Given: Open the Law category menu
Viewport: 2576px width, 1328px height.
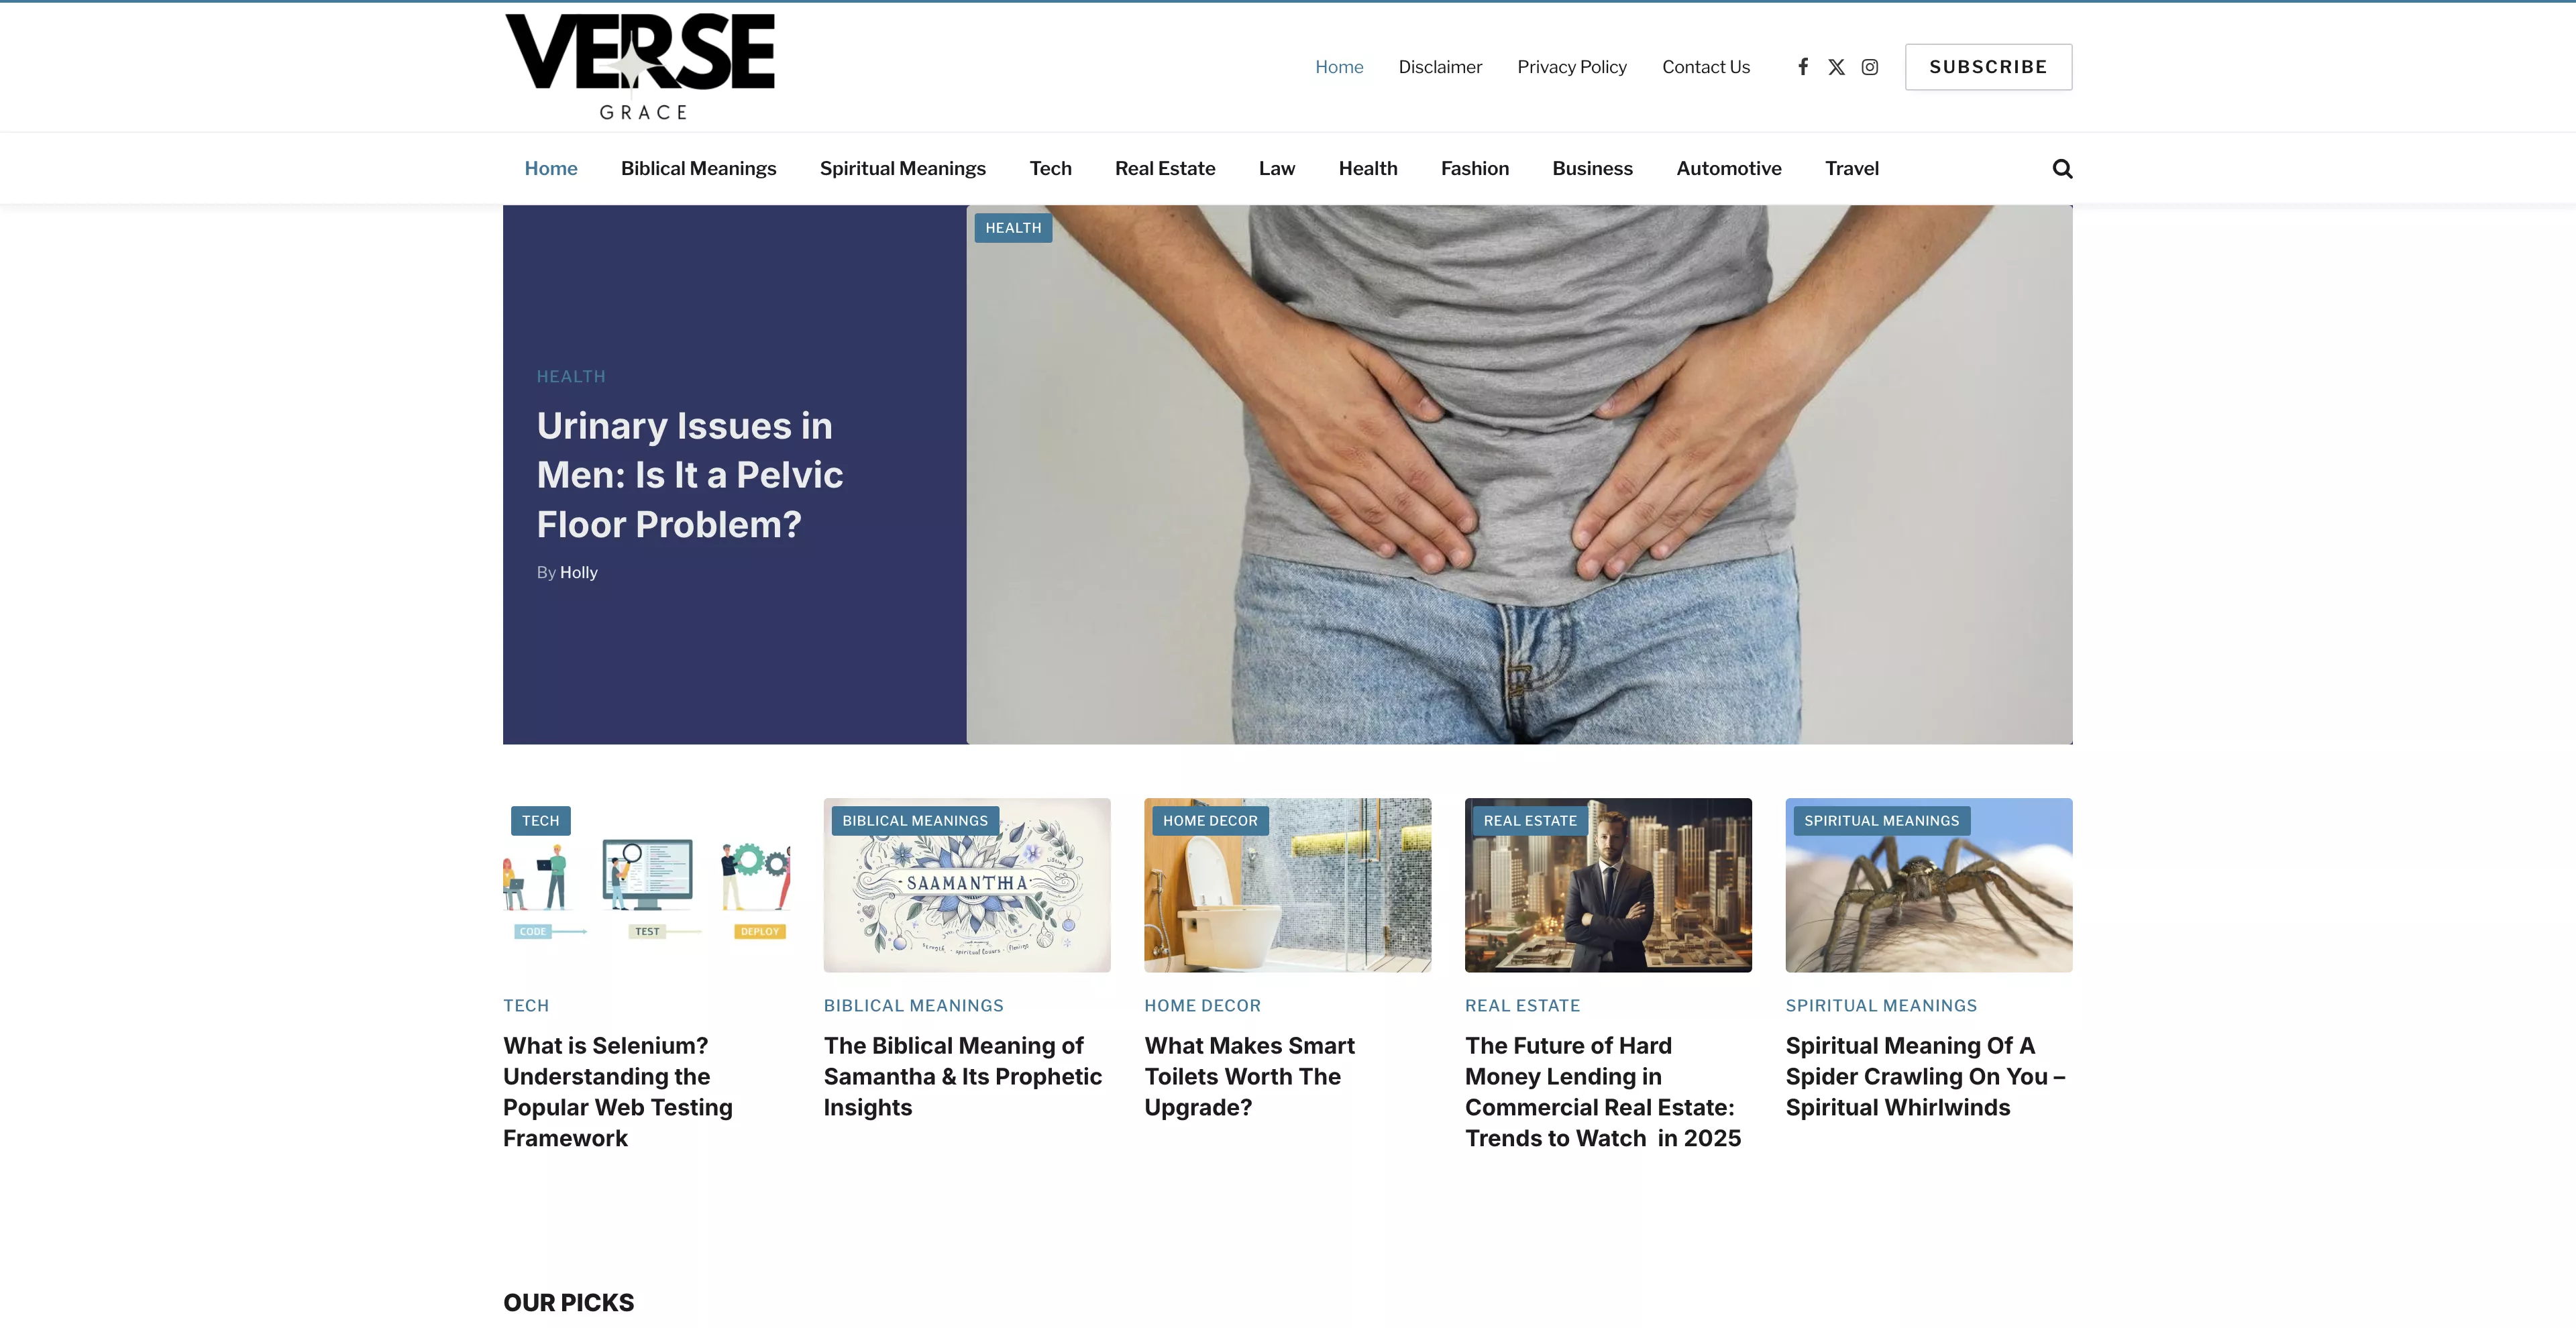Looking at the screenshot, I should (x=1277, y=169).
